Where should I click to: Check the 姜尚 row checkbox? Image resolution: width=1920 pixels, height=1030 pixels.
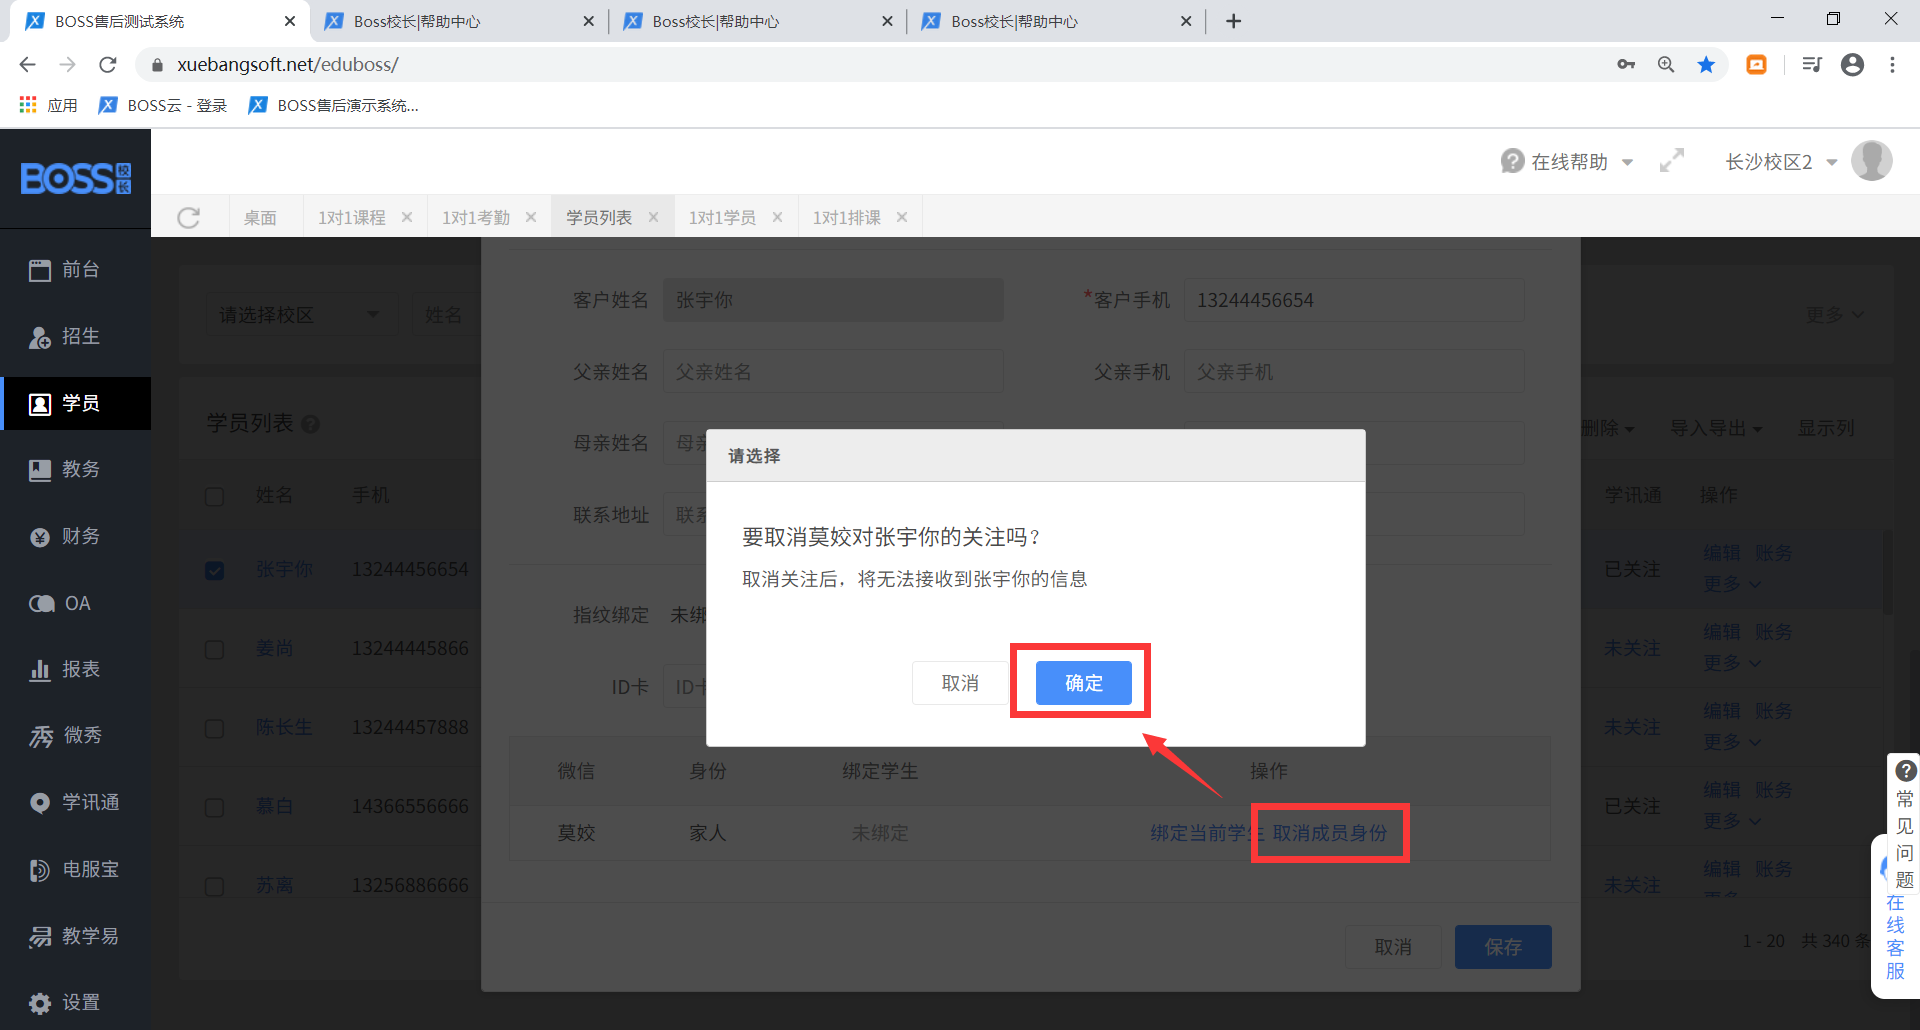pos(214,650)
